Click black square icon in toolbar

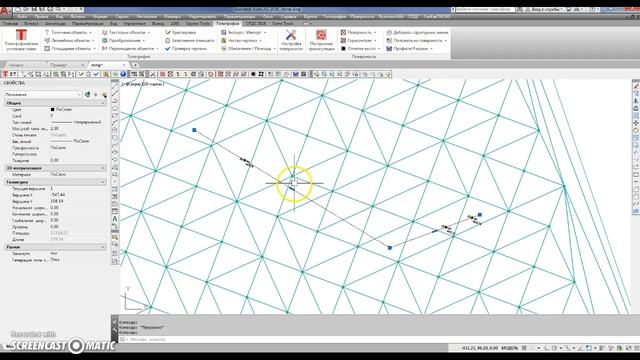coord(253,74)
